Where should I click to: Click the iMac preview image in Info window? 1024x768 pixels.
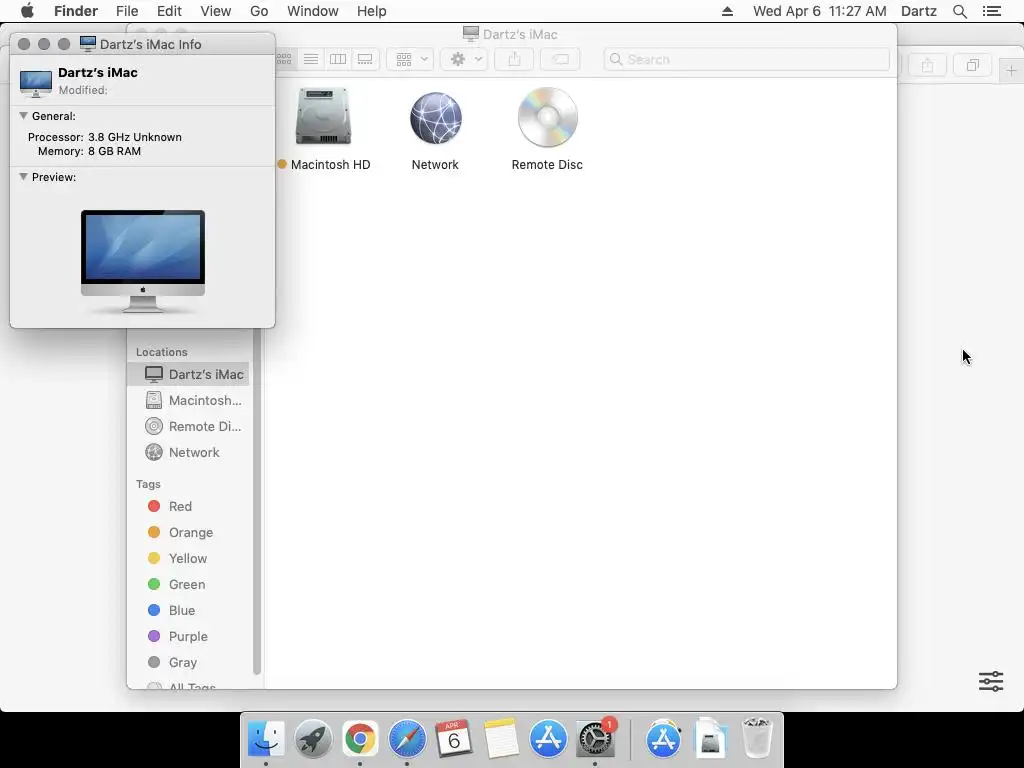[143, 261]
